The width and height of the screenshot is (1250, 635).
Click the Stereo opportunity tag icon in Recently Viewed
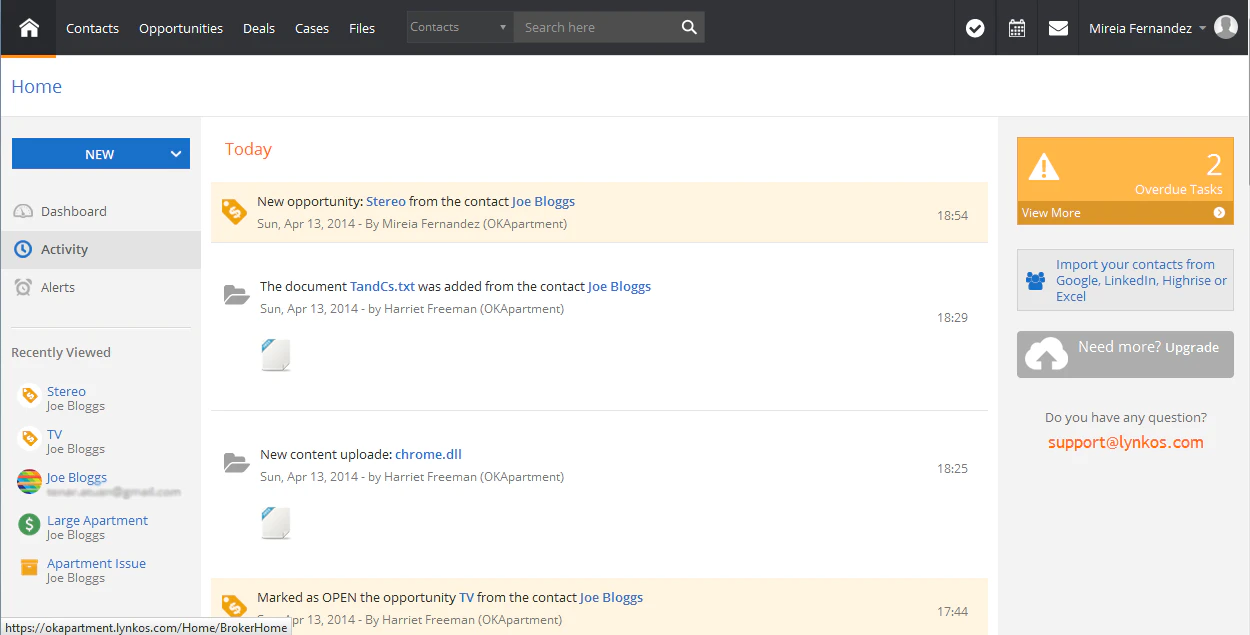coord(29,396)
